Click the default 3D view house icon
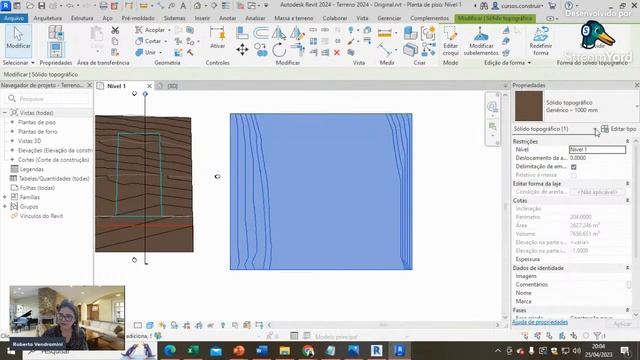The height and width of the screenshot is (360, 640). click(198, 6)
